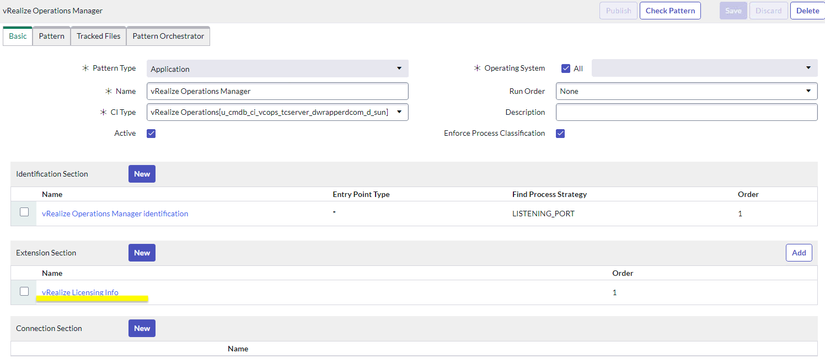The height and width of the screenshot is (362, 825).
Task: Open the Pattern Orchestrator tab
Action: click(168, 36)
